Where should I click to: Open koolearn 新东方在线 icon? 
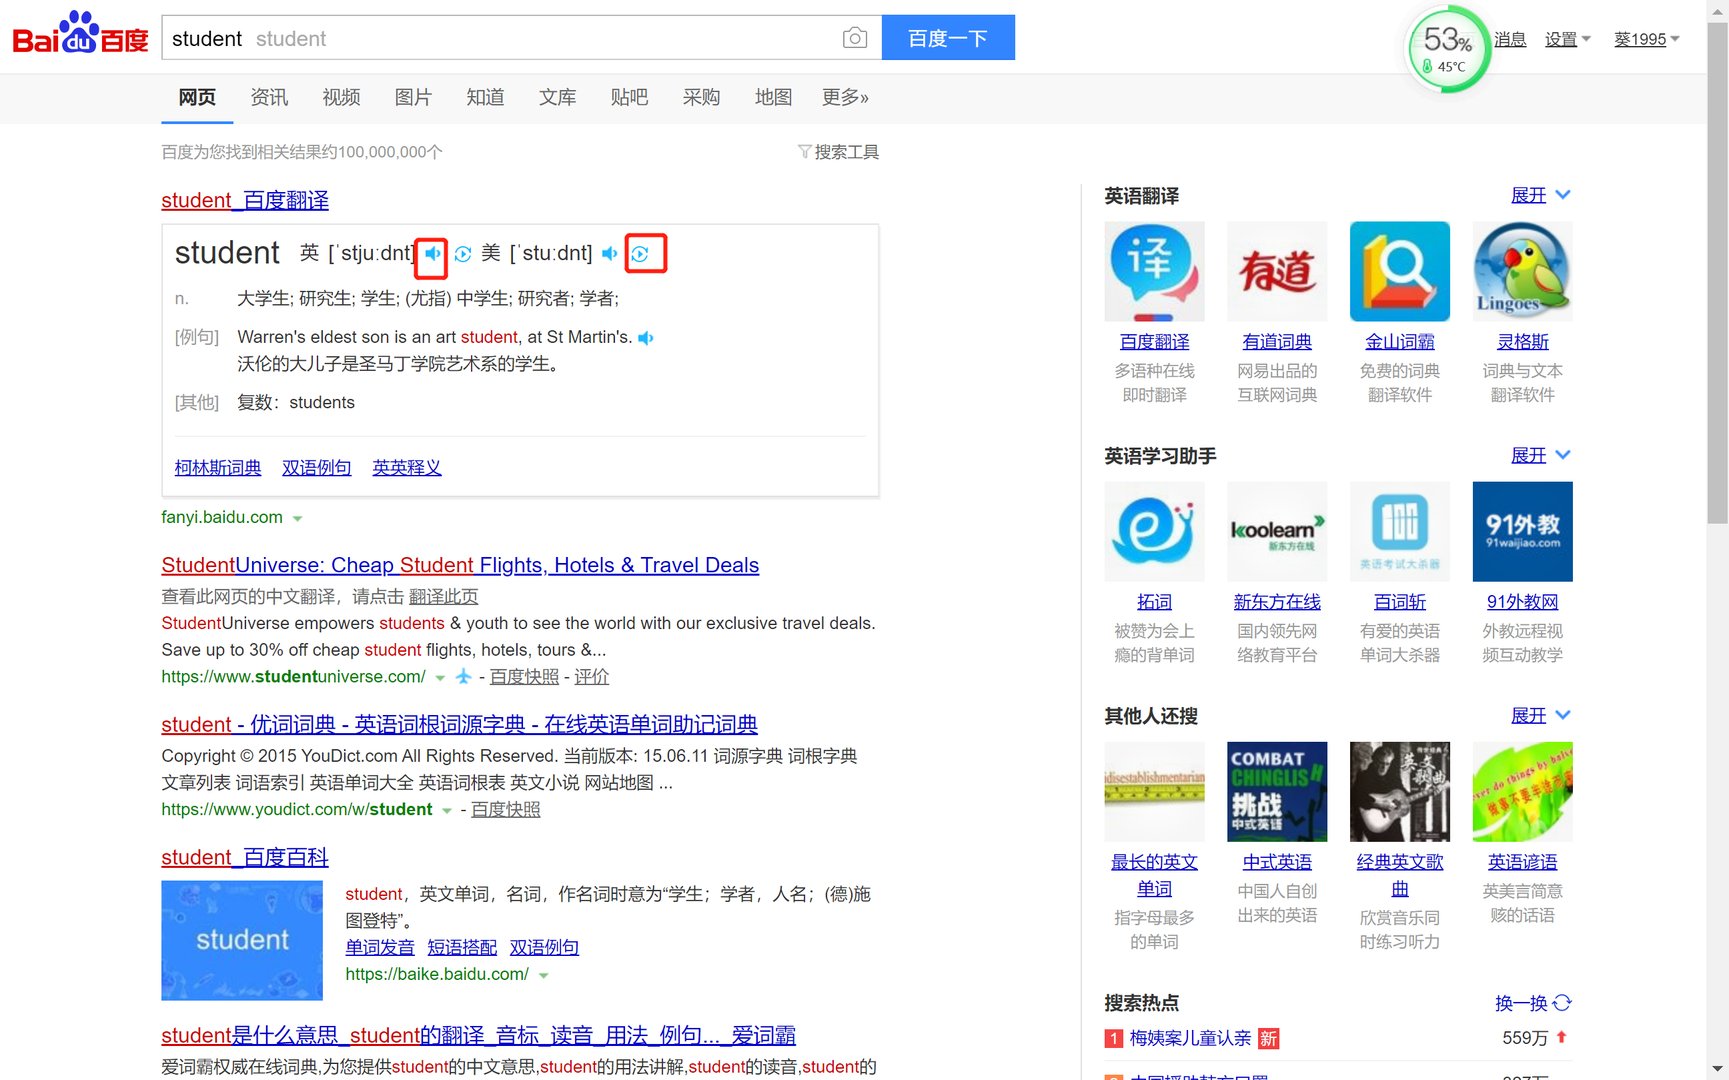pos(1277,531)
